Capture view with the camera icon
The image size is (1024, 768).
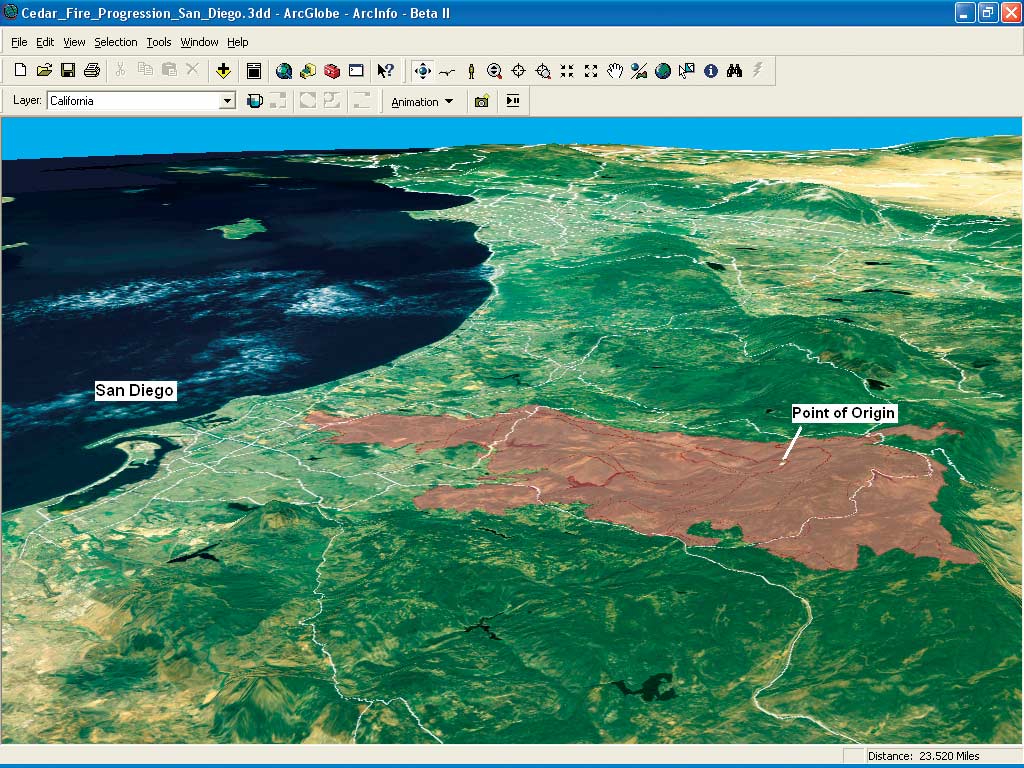pyautogui.click(x=482, y=101)
